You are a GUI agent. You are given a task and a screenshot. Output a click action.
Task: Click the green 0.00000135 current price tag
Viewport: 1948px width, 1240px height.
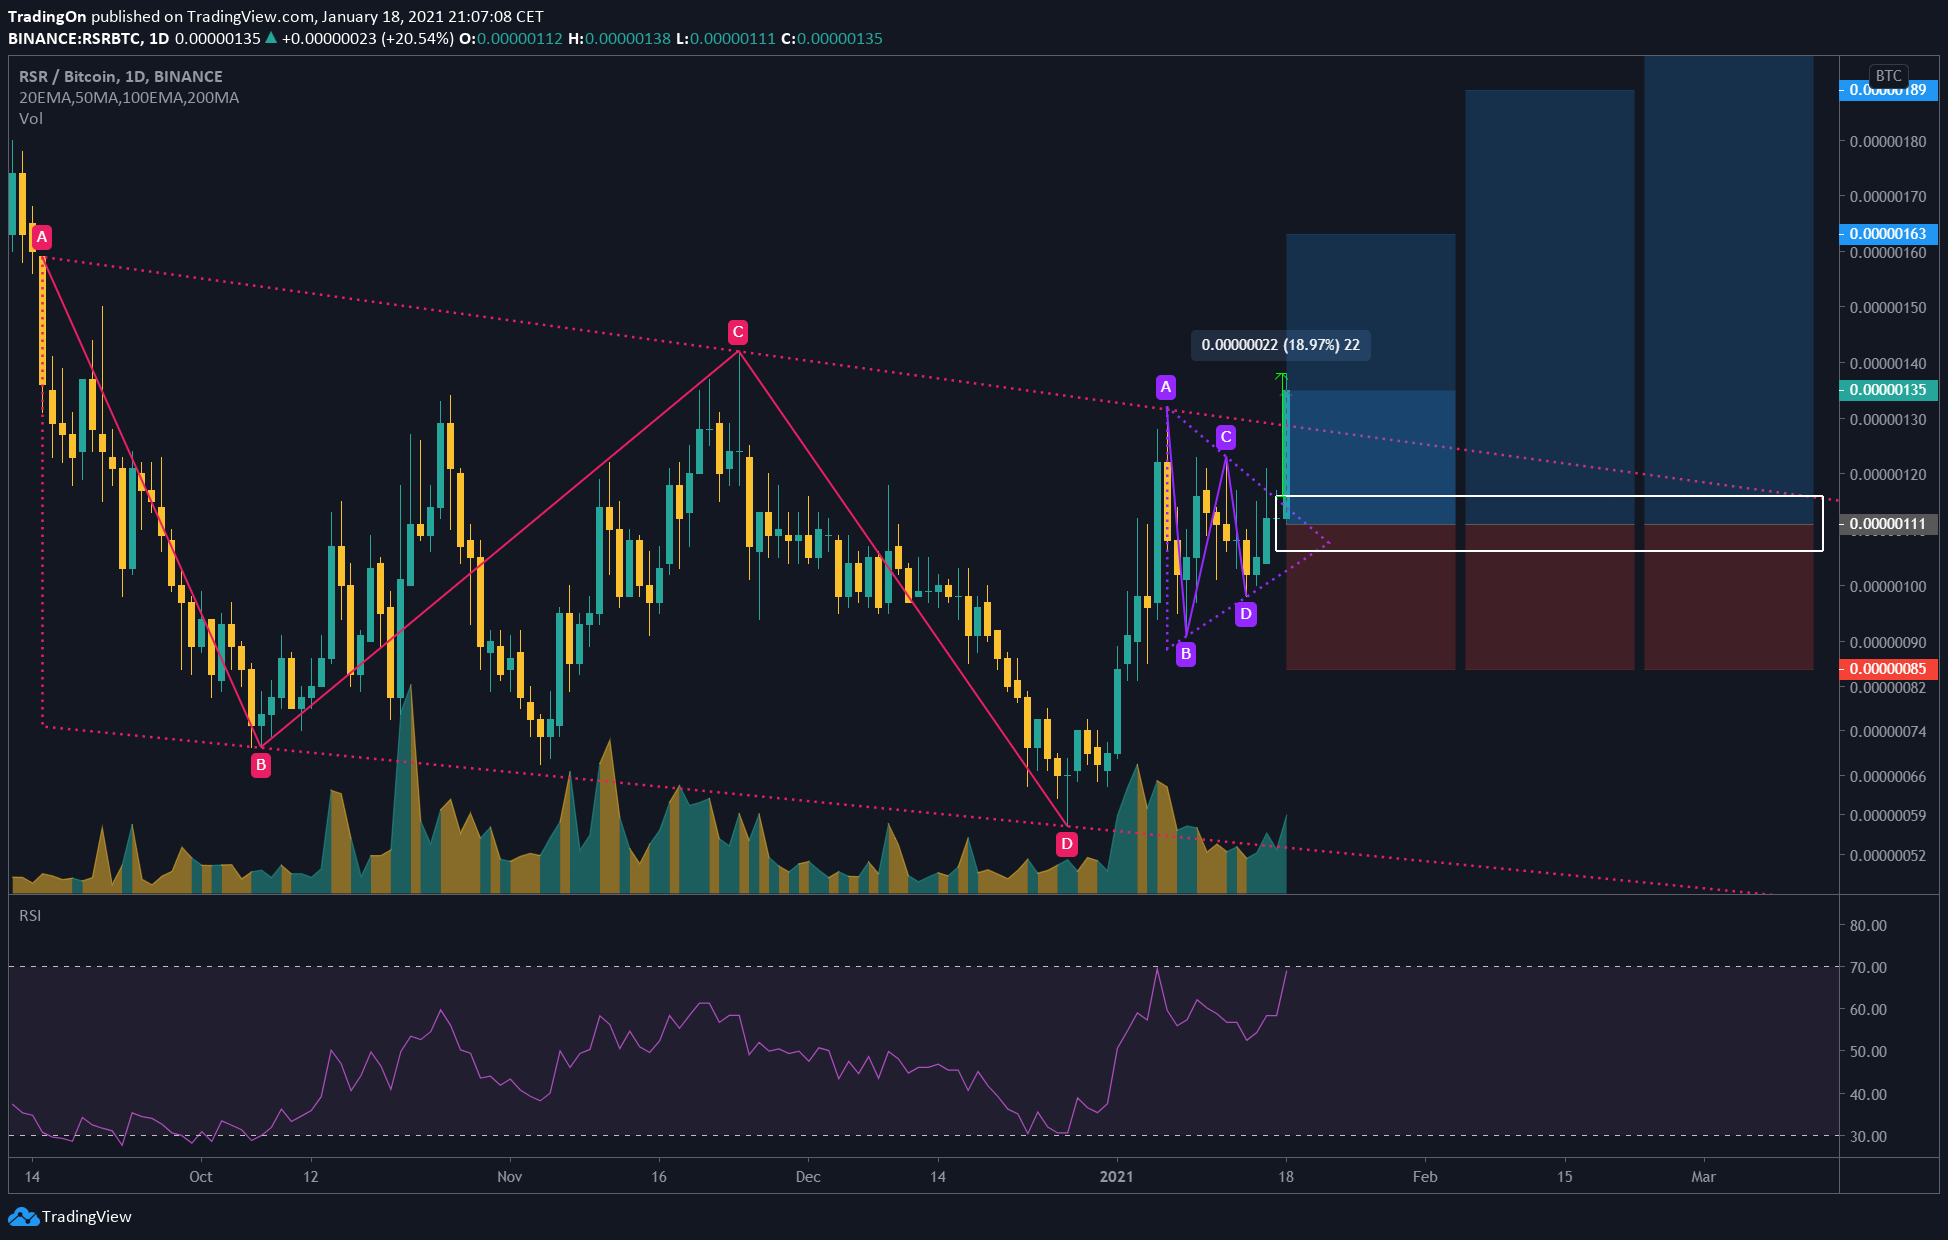[1888, 390]
